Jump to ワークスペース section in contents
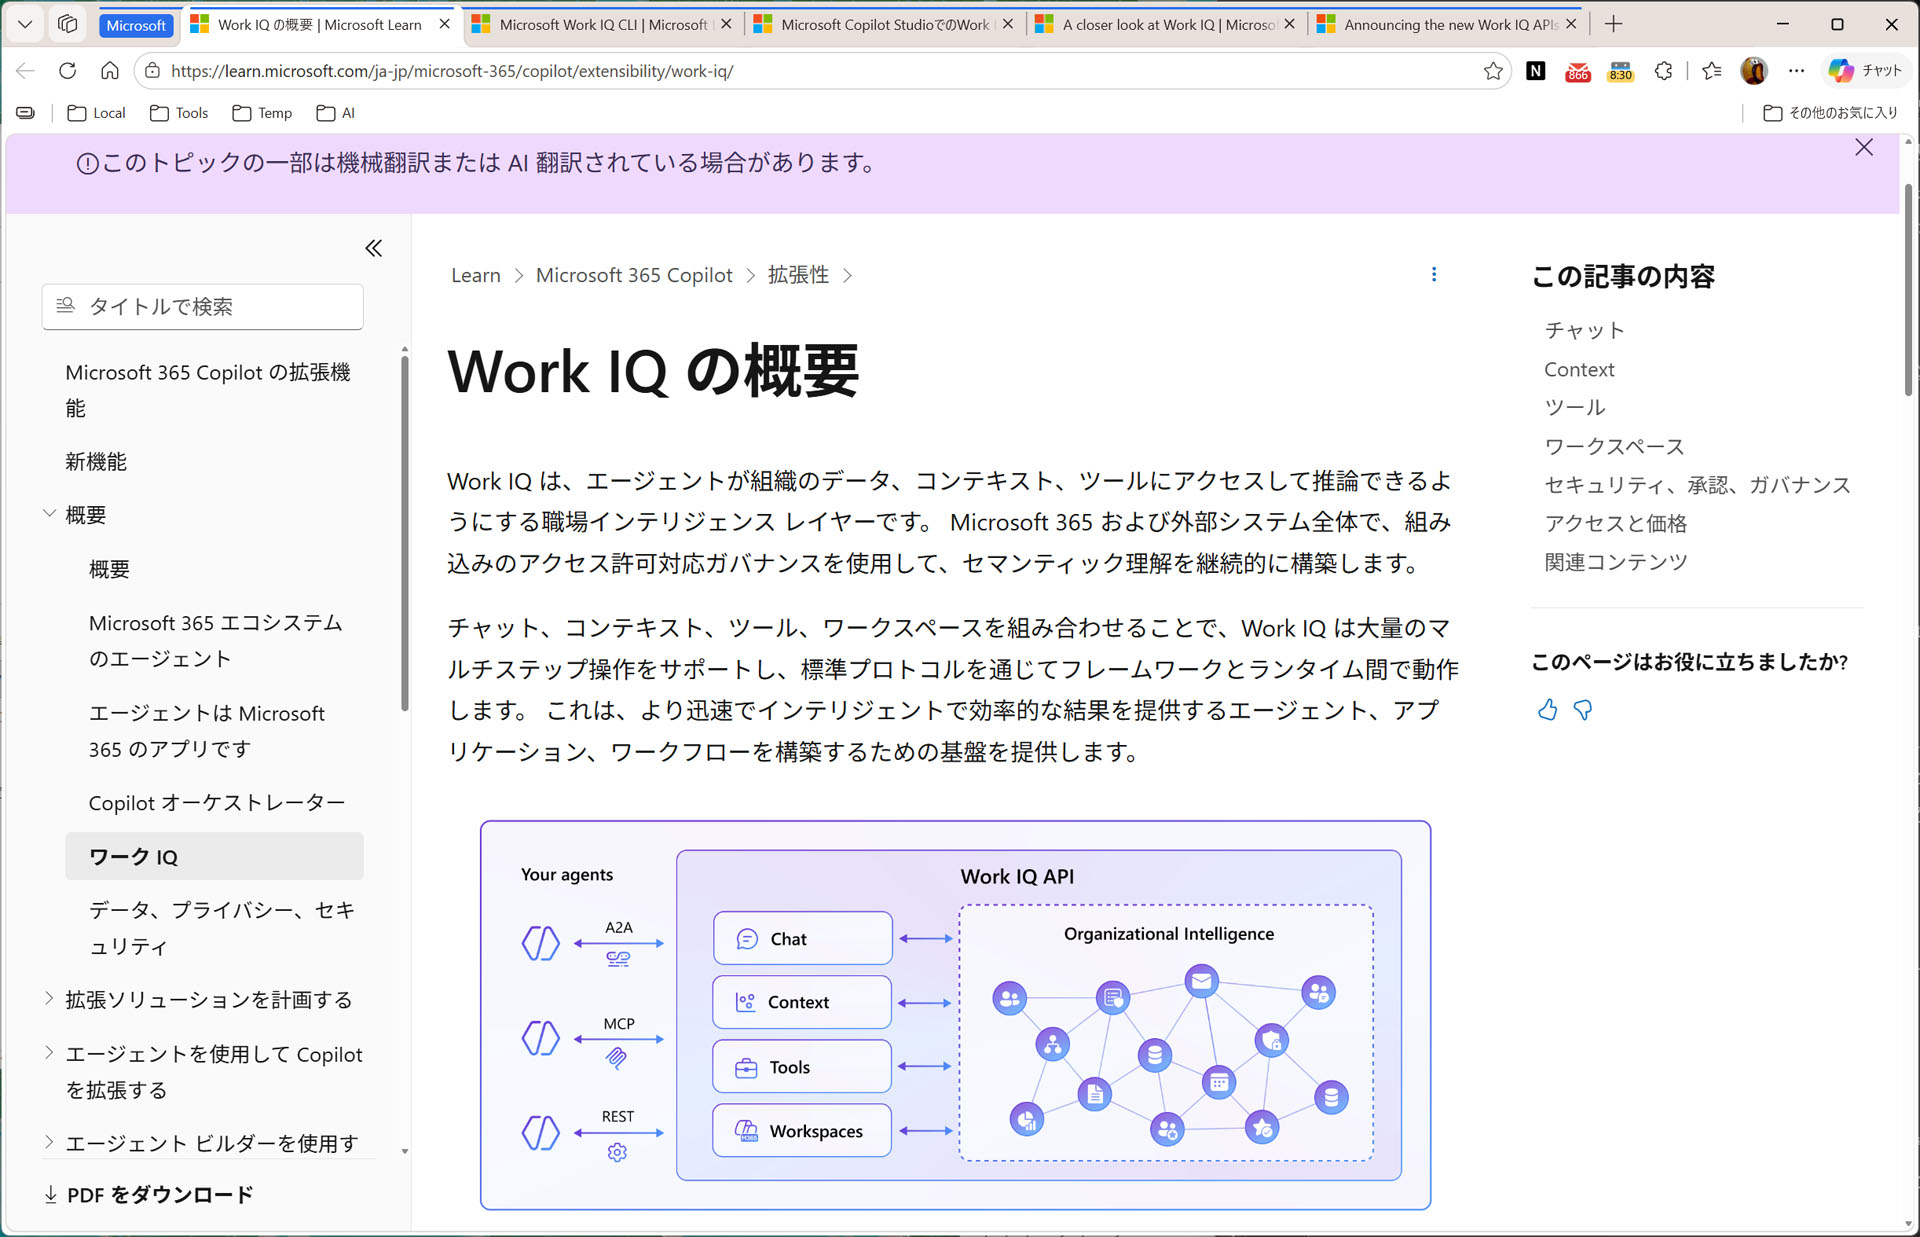This screenshot has width=1920, height=1237. [1614, 446]
